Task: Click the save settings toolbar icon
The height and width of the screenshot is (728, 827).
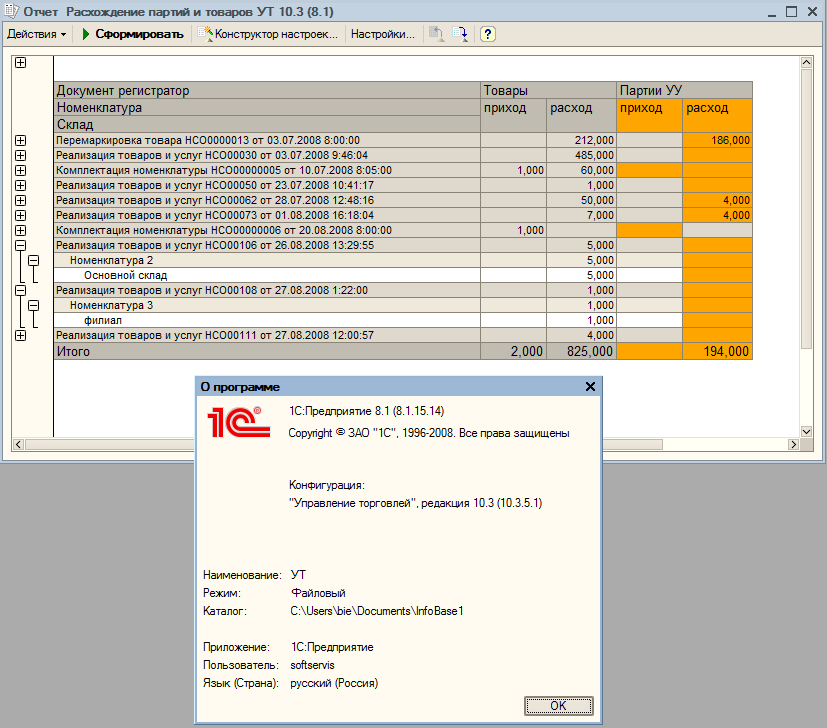Action: coord(460,34)
